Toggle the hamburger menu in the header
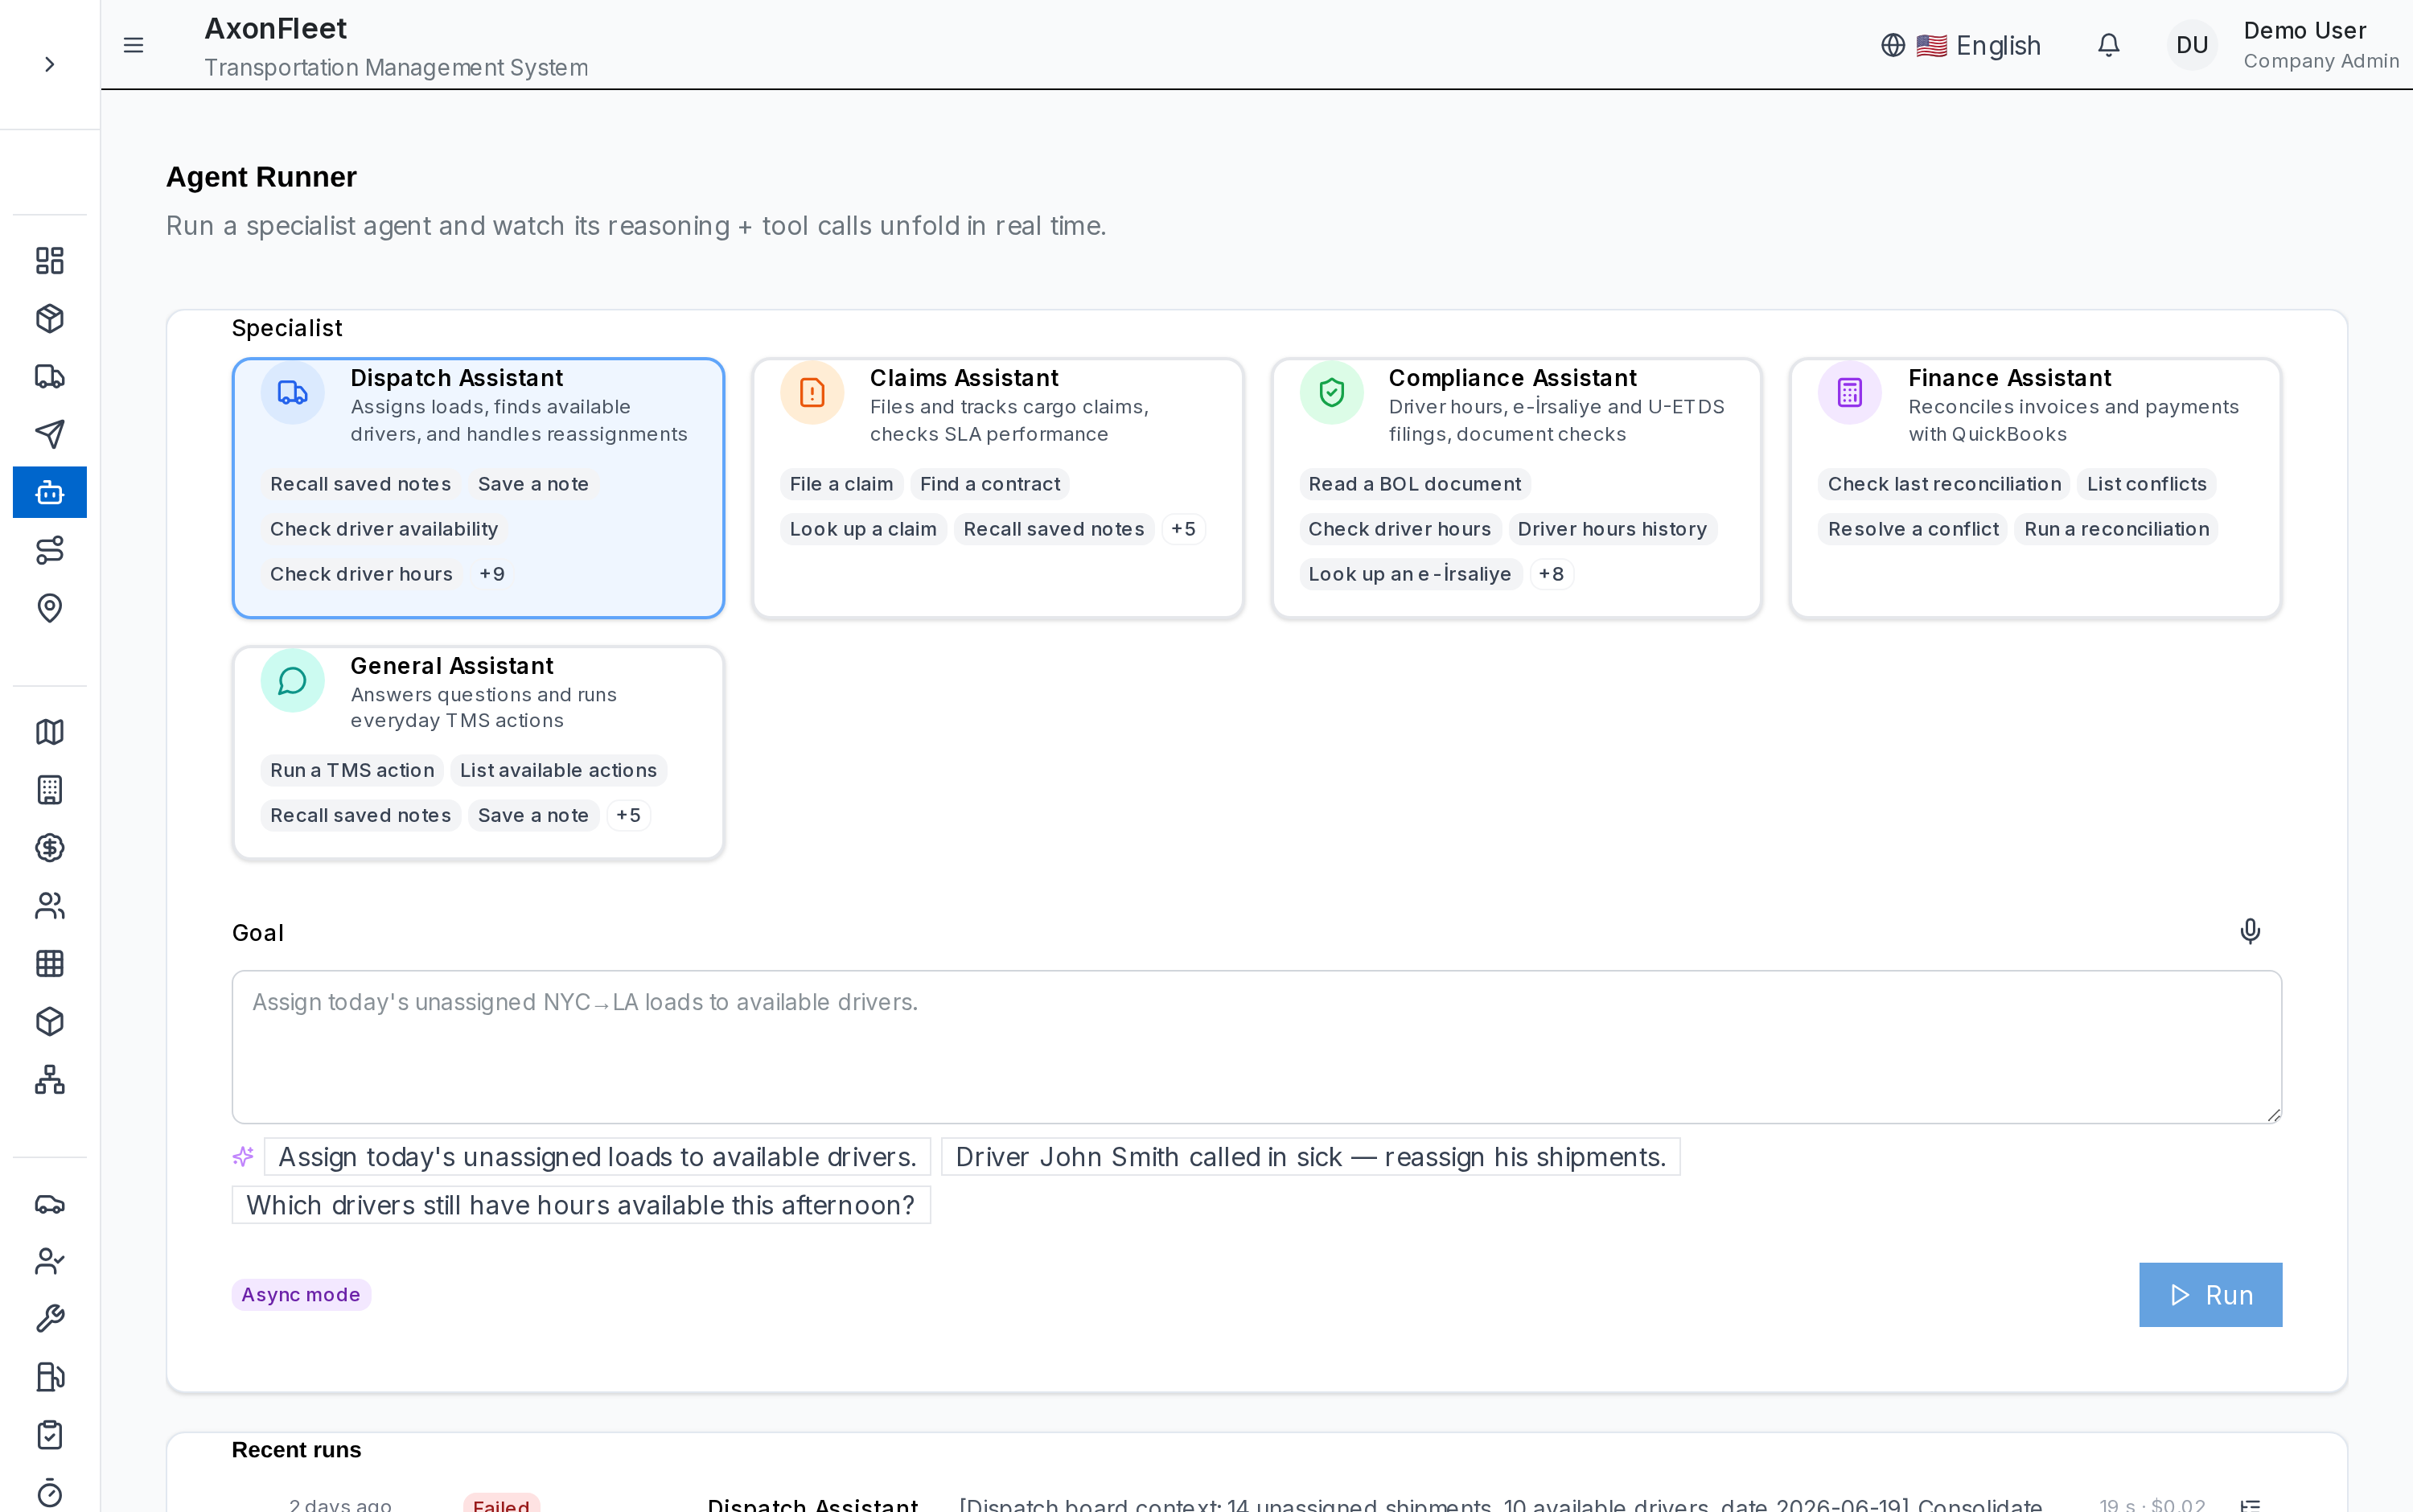Viewport: 2413px width, 1512px height. click(133, 45)
